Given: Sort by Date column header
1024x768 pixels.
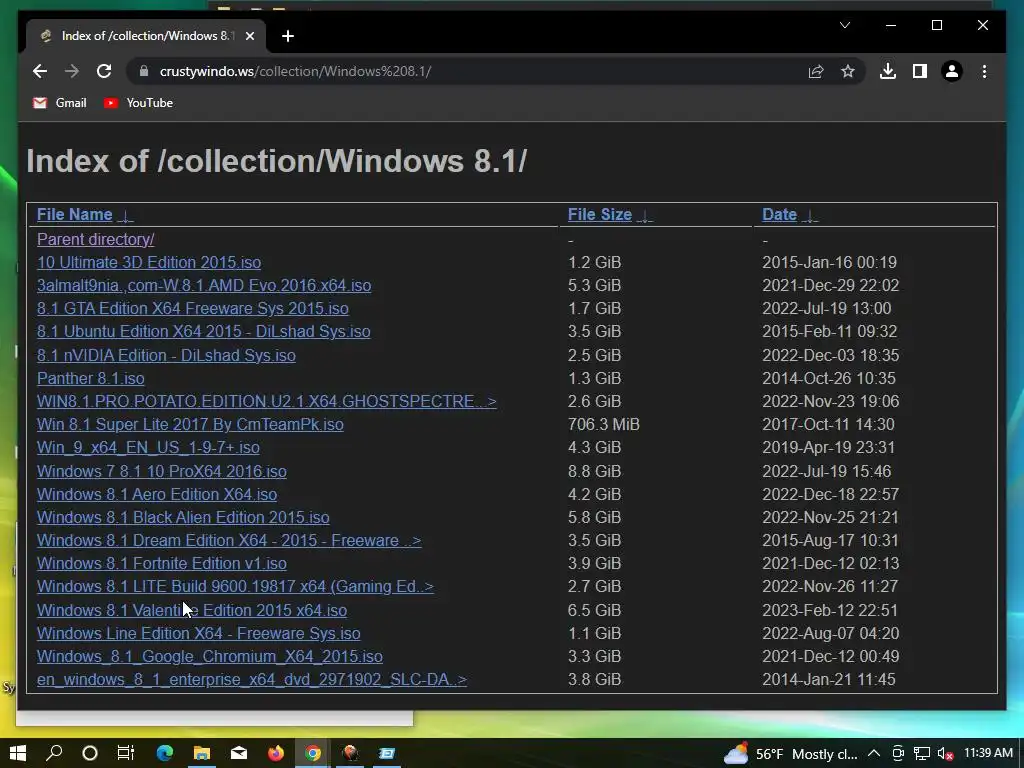Looking at the screenshot, I should 779,214.
